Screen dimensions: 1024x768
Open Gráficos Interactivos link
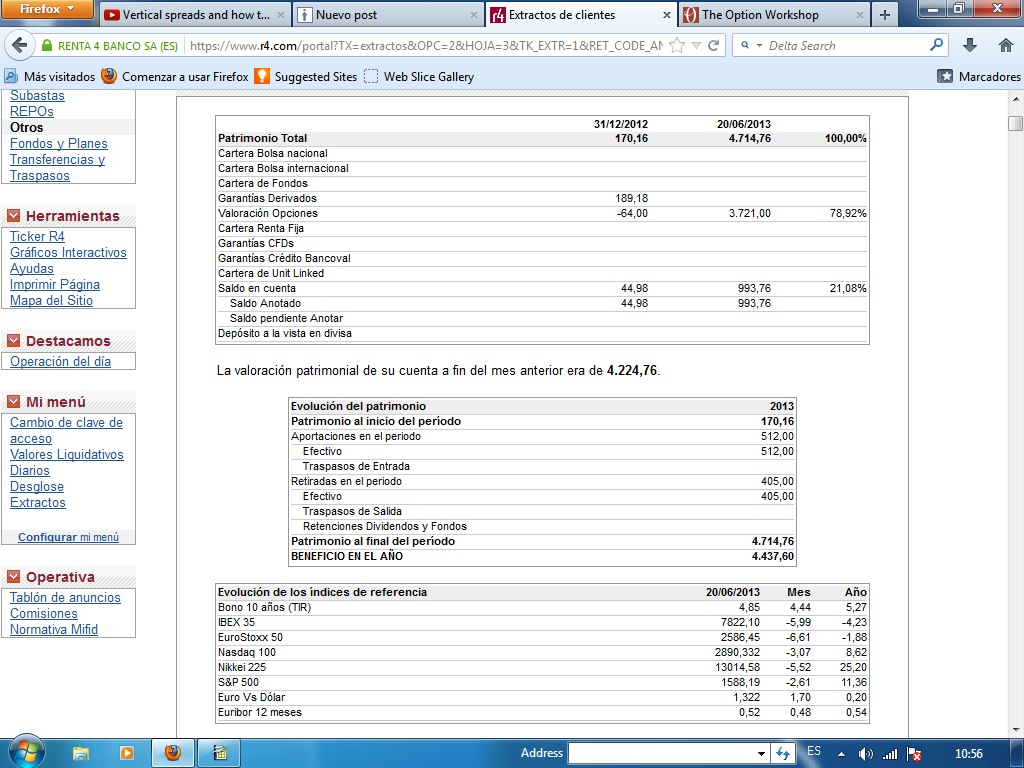tap(68, 253)
